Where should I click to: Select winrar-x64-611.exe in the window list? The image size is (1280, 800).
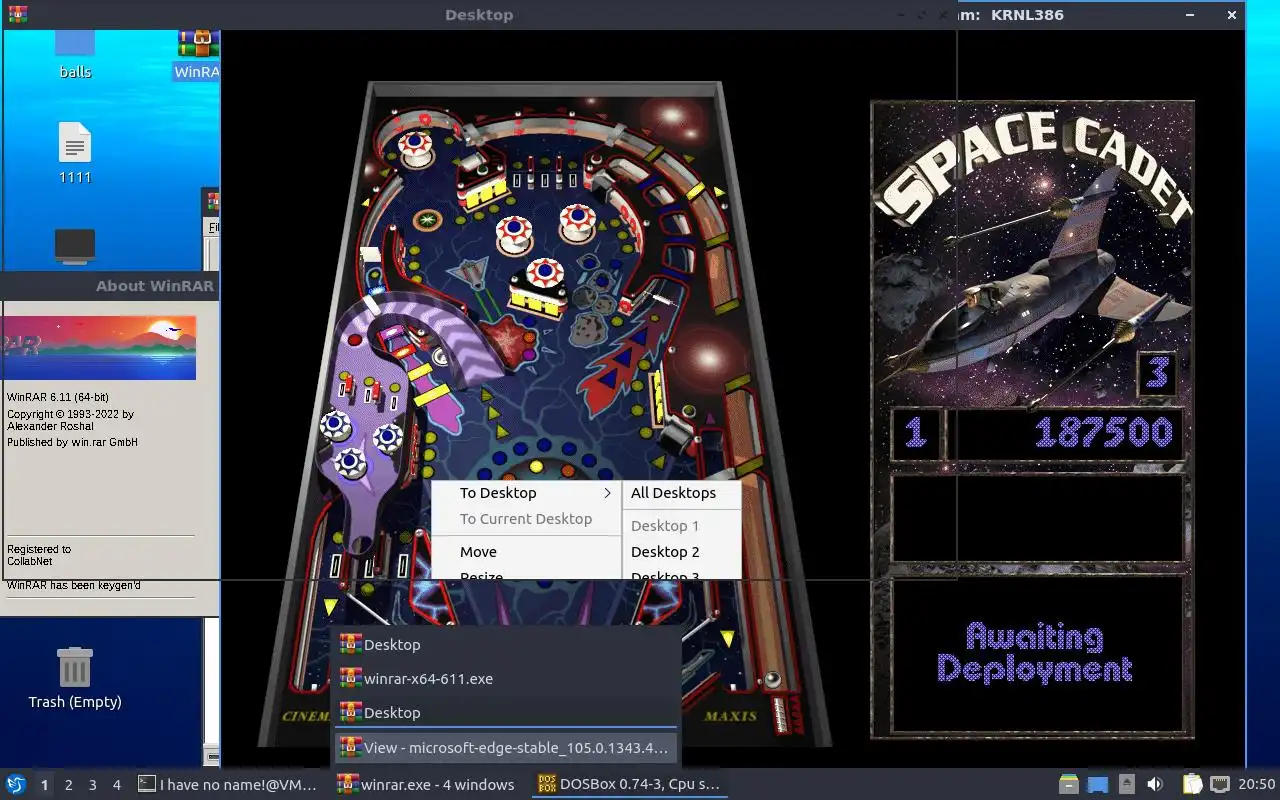(506, 679)
